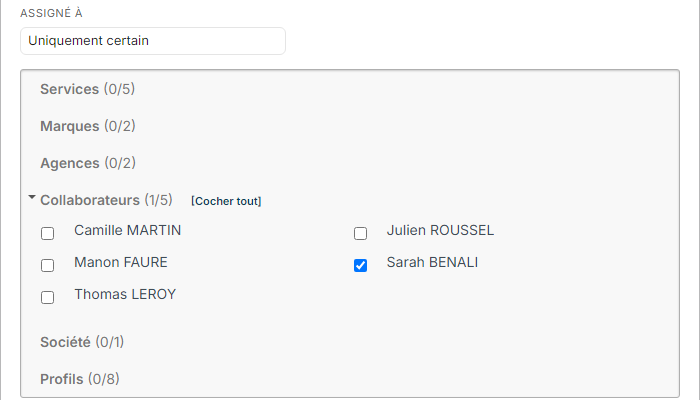Expand the Profils (0/8) section
The width and height of the screenshot is (700, 400).
click(x=80, y=379)
